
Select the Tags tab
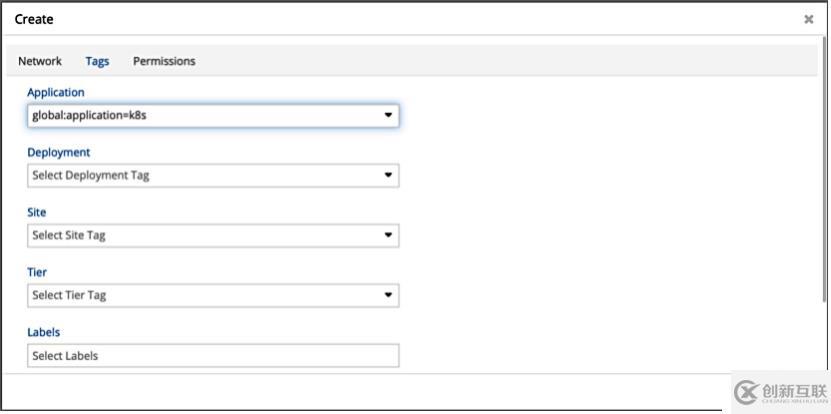click(97, 61)
